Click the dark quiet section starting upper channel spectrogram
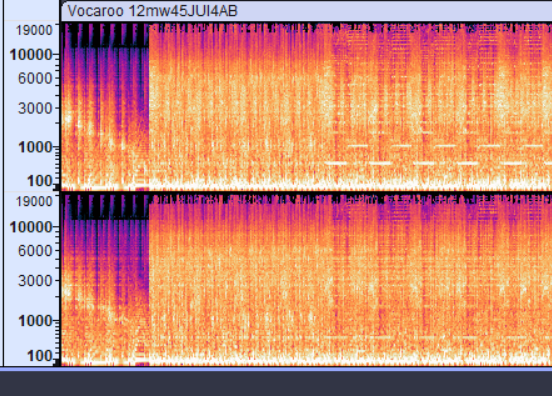Viewport: 552px width, 396px height. (x=105, y=106)
